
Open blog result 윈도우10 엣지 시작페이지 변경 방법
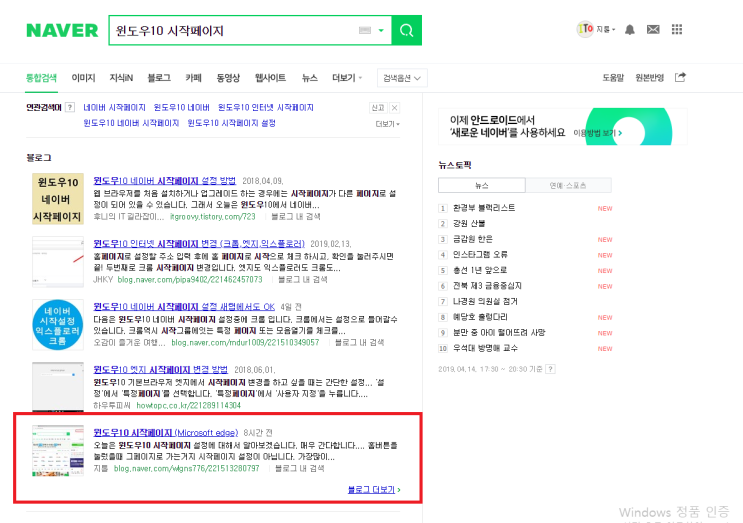tap(160, 370)
